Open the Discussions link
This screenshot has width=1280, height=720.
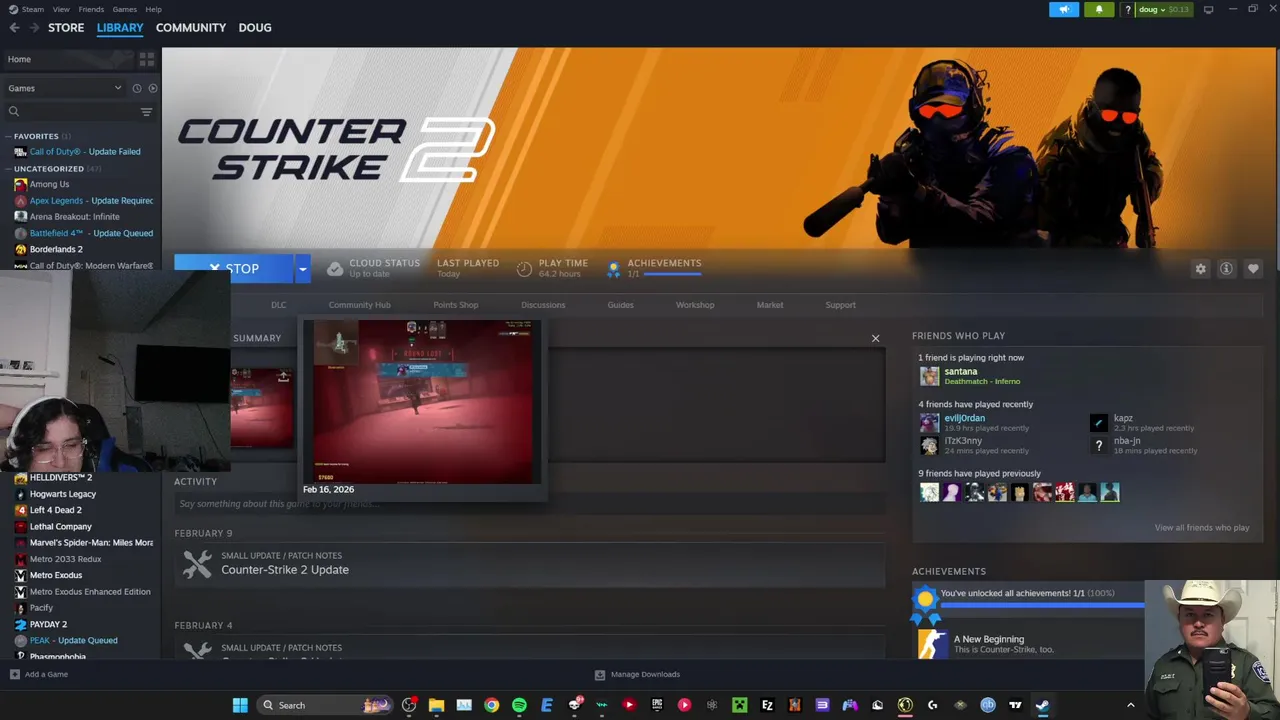point(543,305)
